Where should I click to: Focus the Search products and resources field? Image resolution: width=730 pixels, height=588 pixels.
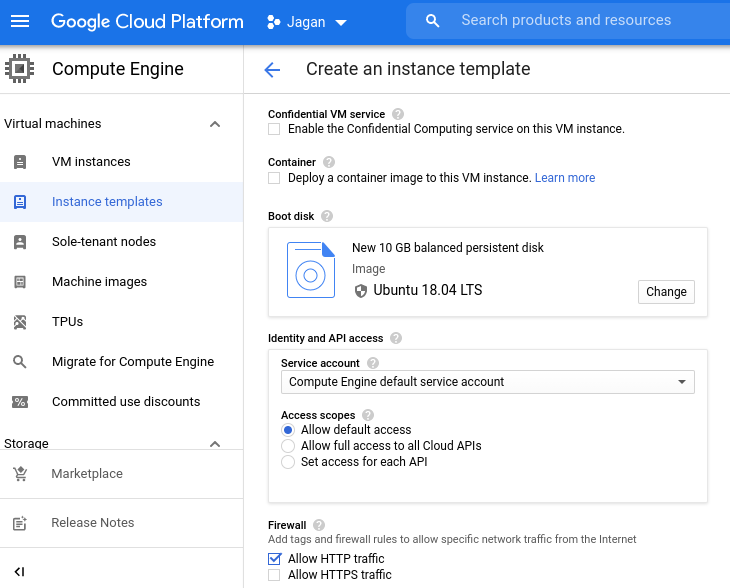tap(566, 20)
